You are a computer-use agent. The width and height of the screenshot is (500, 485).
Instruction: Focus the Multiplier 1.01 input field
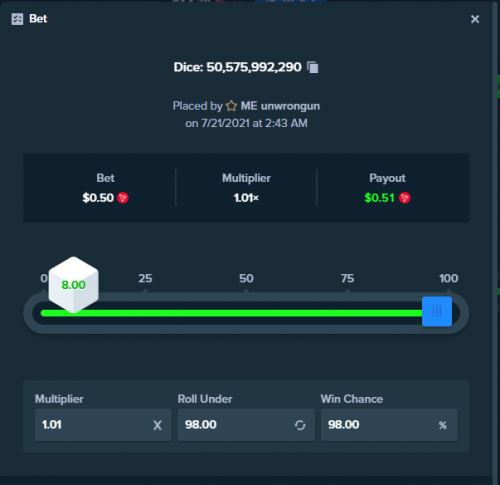(x=103, y=425)
